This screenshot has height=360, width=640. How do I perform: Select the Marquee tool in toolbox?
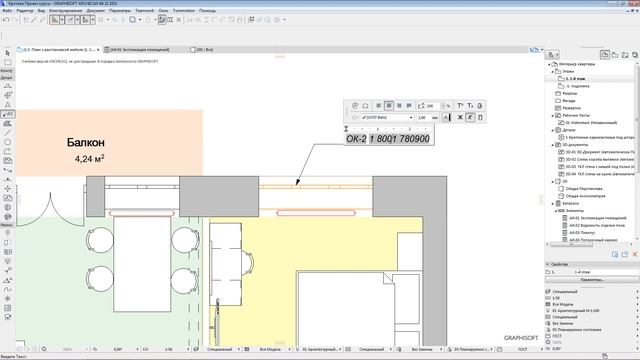[x=7, y=62]
